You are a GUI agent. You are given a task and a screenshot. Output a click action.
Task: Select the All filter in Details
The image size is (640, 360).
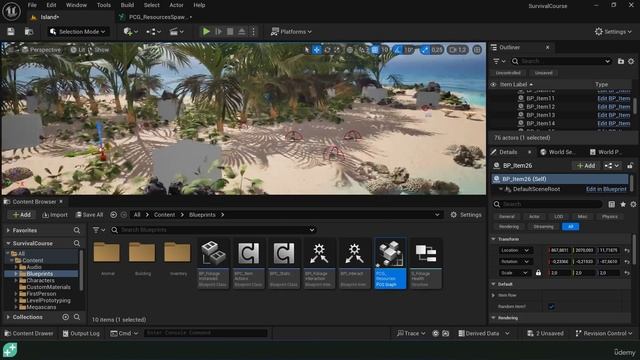click(570, 227)
